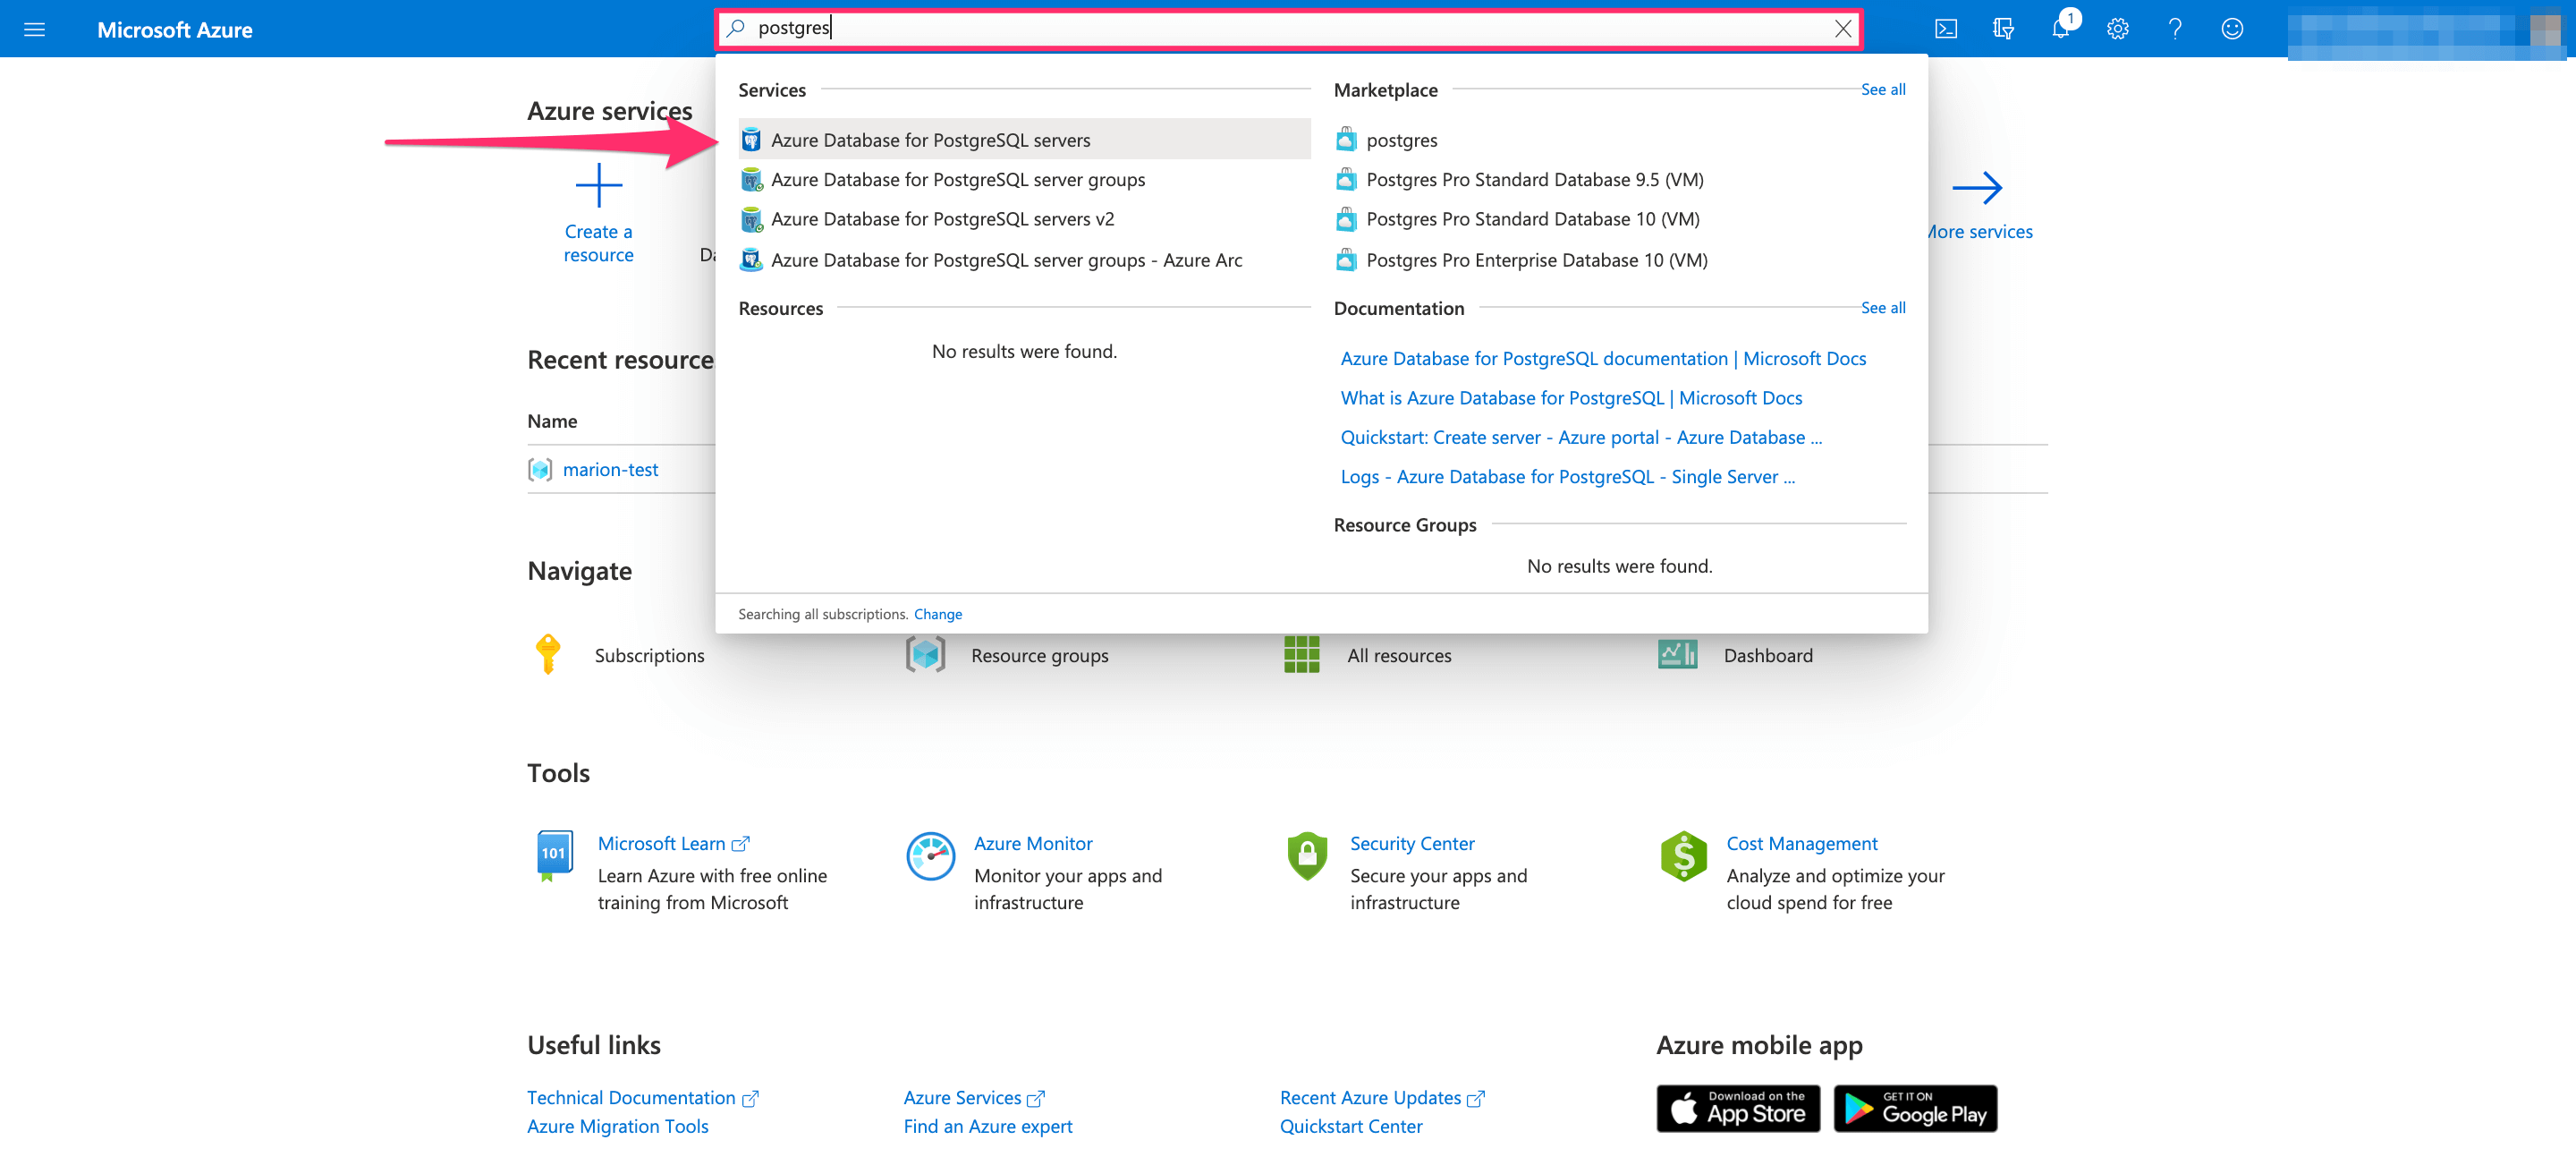Image resolution: width=2576 pixels, height=1174 pixels.
Task: Open Cloud Shell from top bar
Action: (1945, 29)
